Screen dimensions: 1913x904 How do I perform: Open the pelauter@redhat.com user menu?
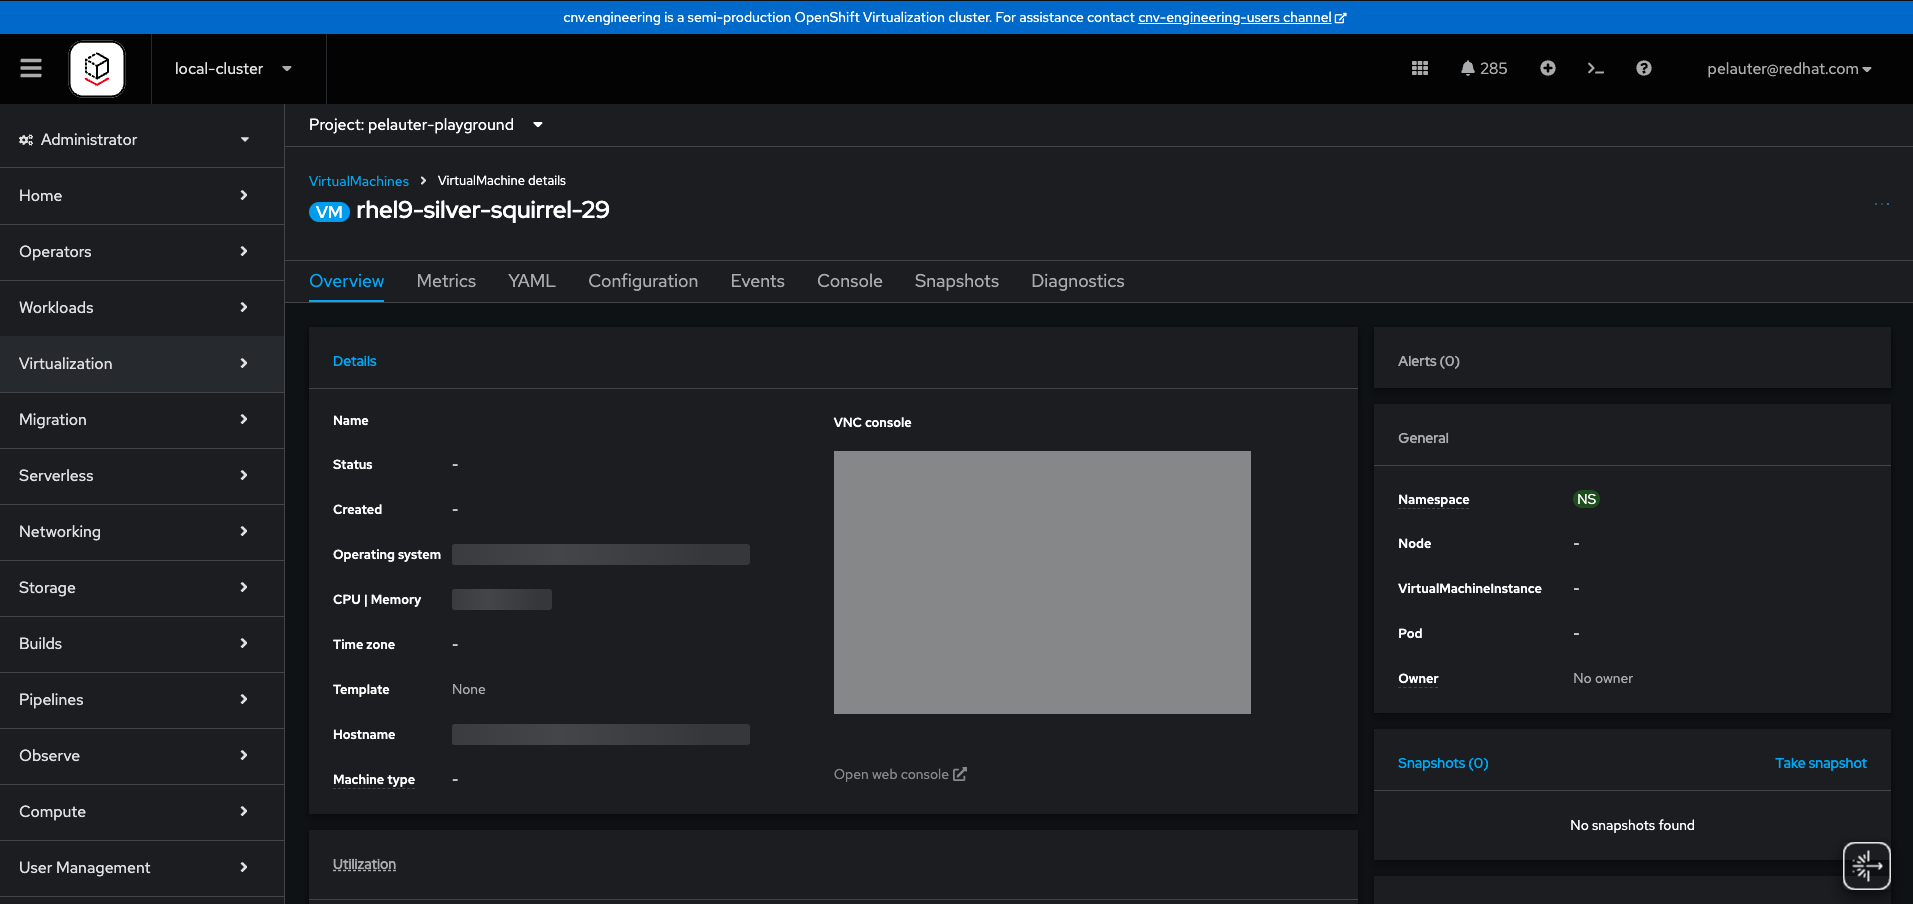[1789, 69]
